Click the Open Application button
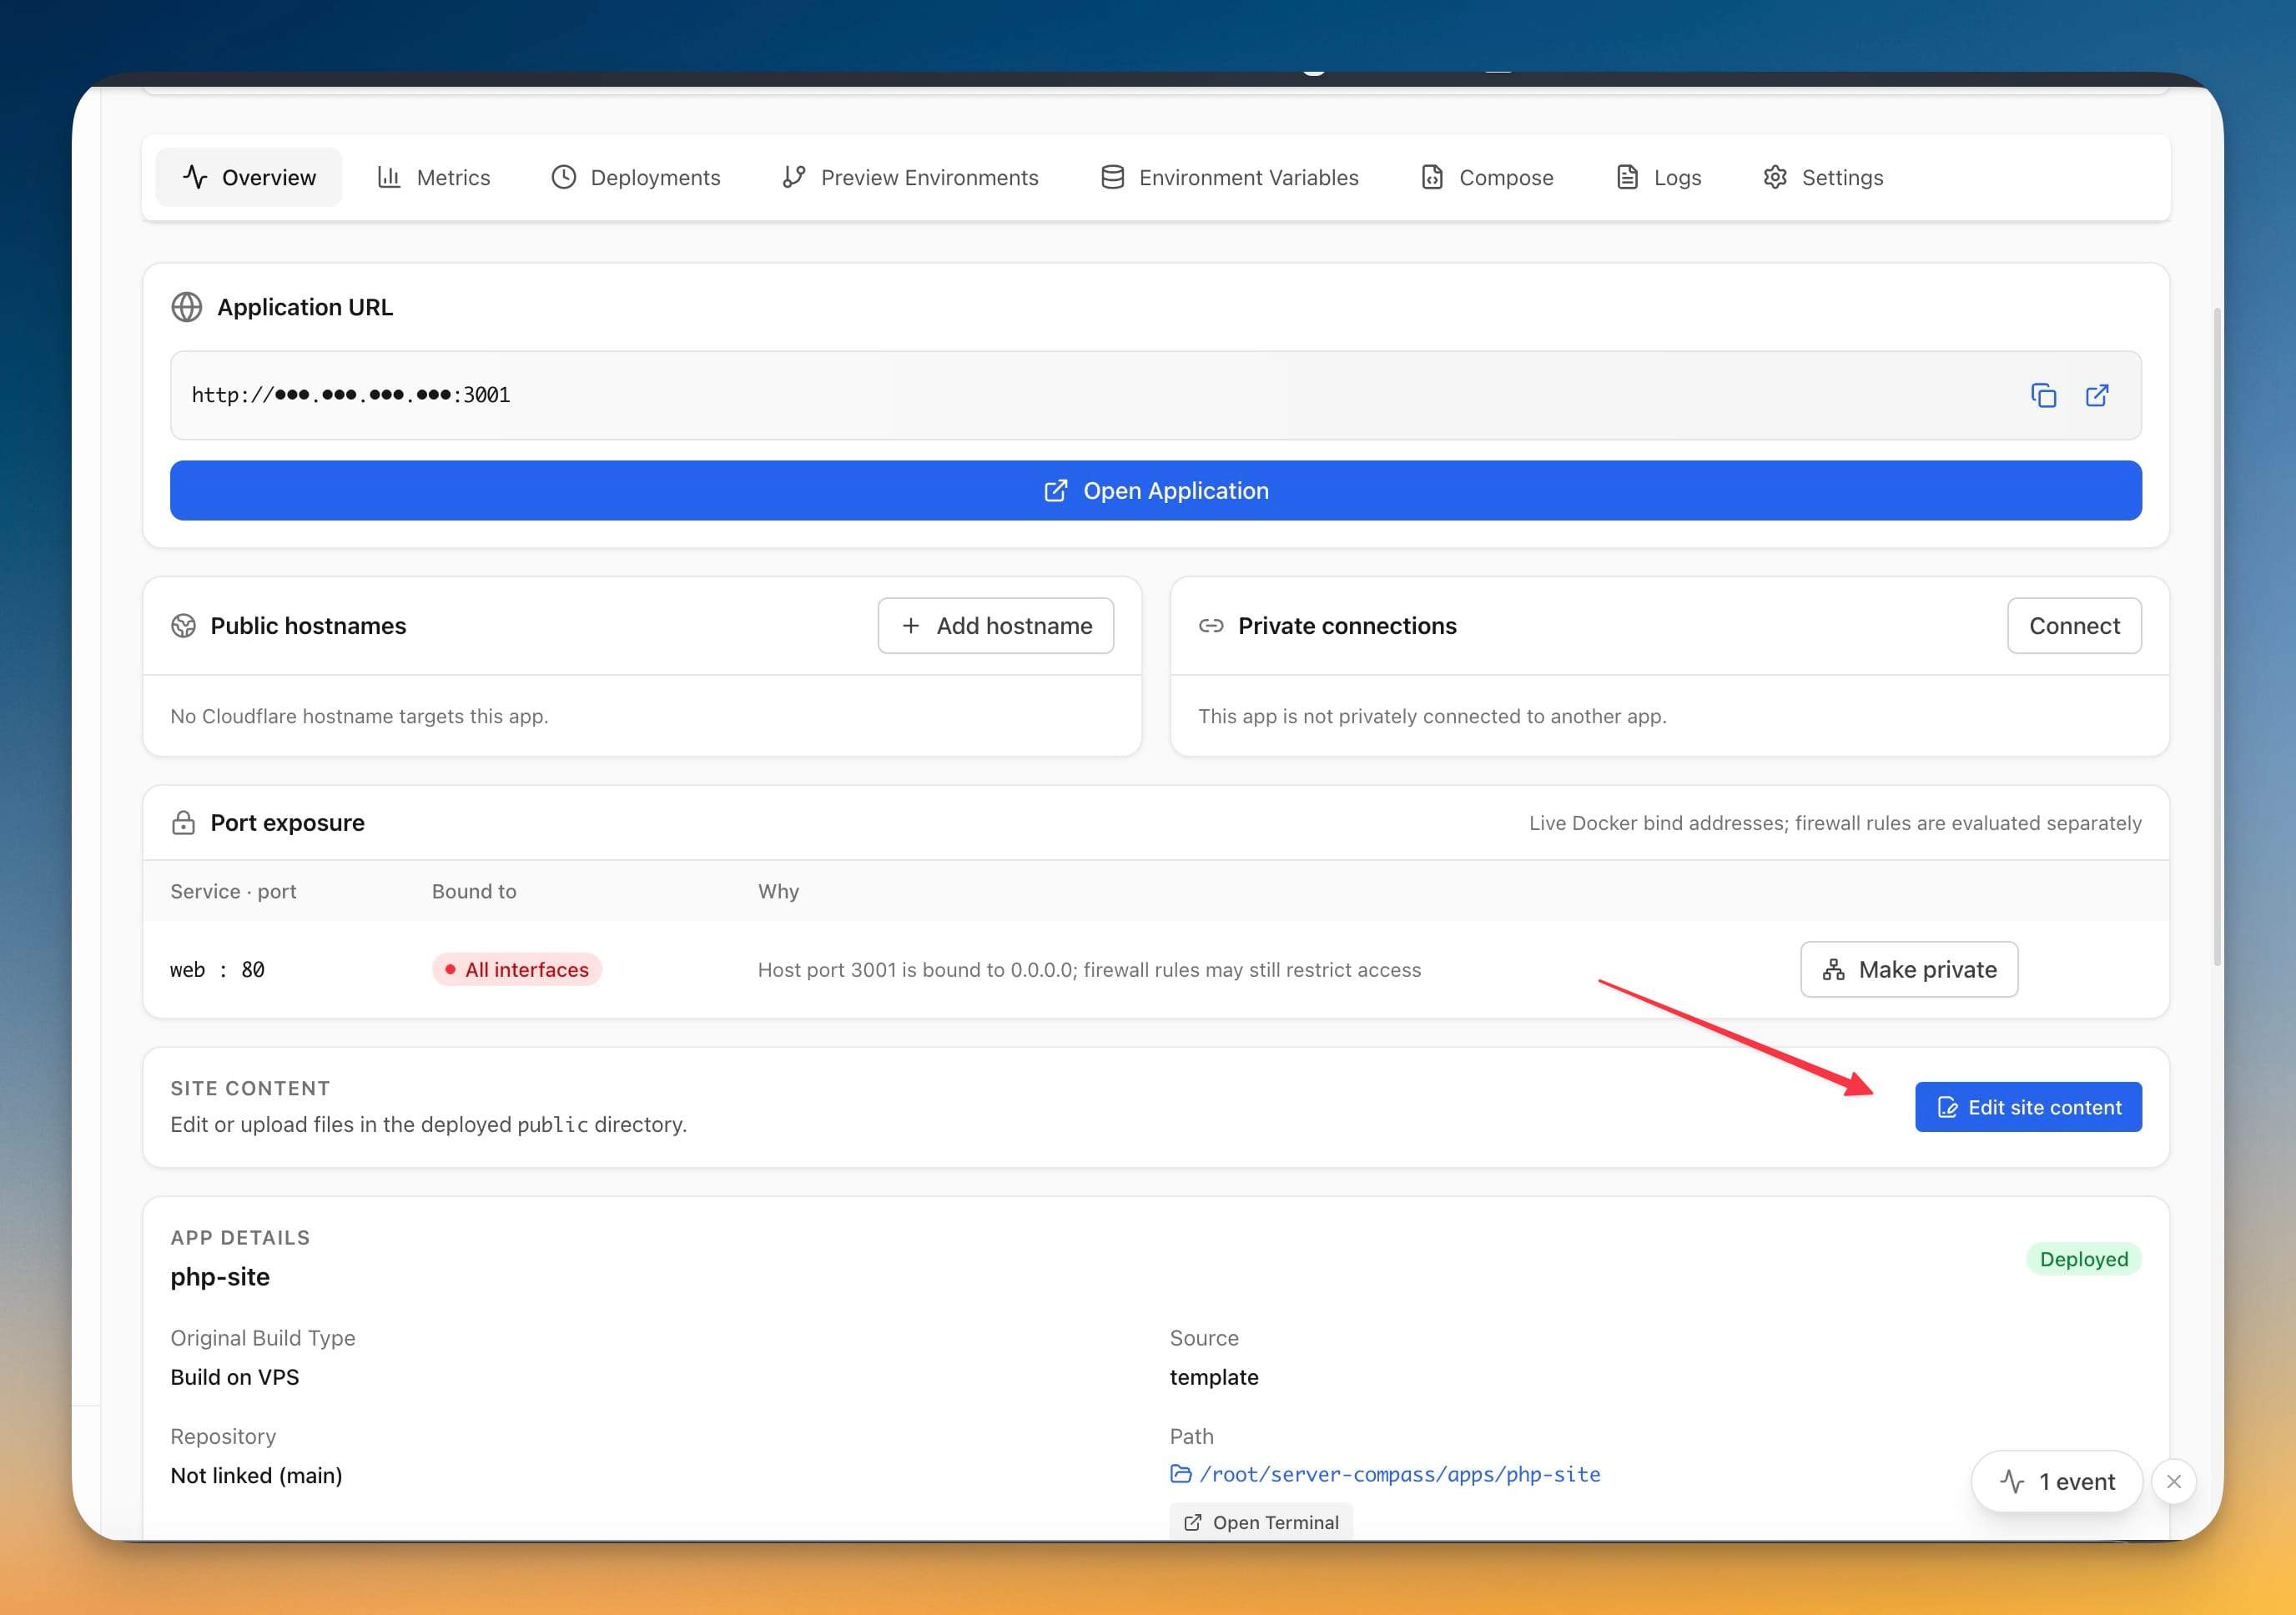The height and width of the screenshot is (1615, 2296). [1155, 491]
